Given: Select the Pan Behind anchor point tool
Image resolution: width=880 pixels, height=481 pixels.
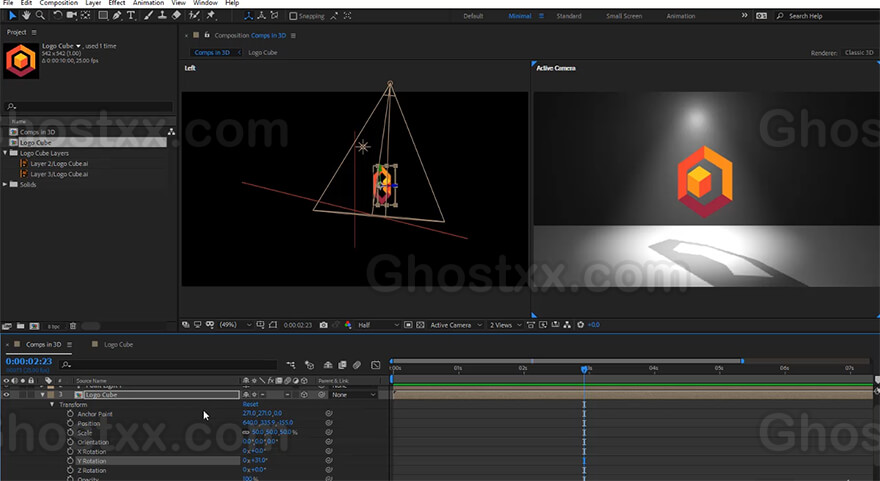Looking at the screenshot, I should [86, 16].
